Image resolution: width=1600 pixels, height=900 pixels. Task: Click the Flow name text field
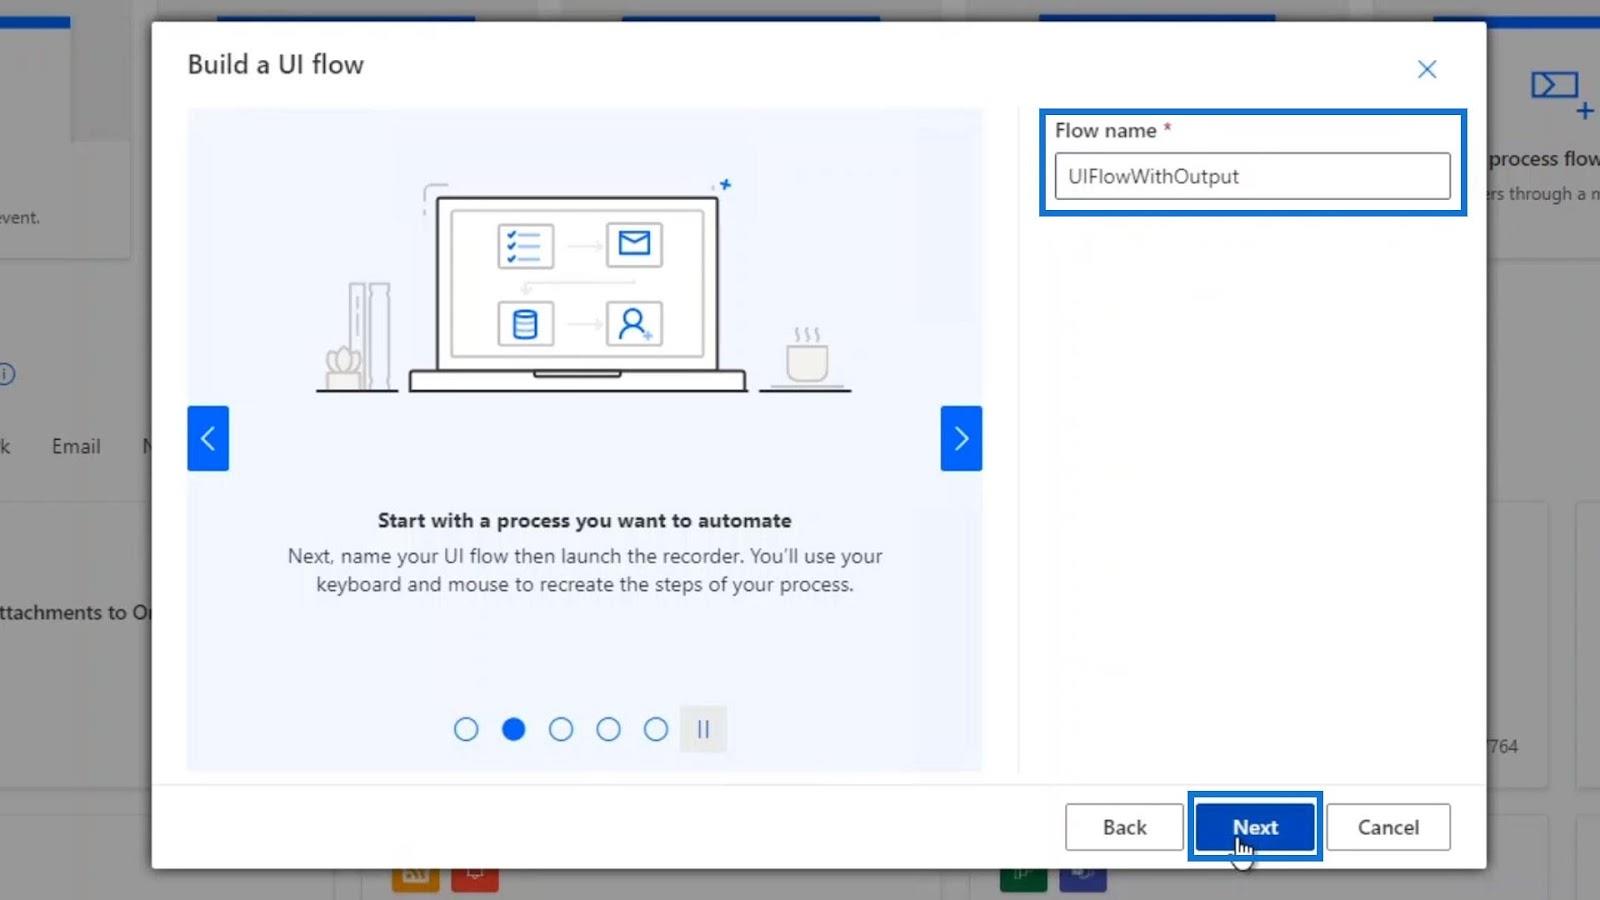1252,176
